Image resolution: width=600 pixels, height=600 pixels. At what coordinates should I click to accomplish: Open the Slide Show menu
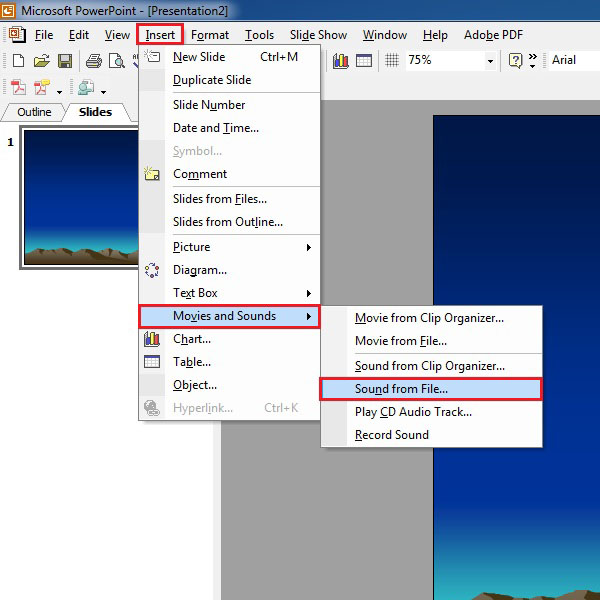pos(318,35)
